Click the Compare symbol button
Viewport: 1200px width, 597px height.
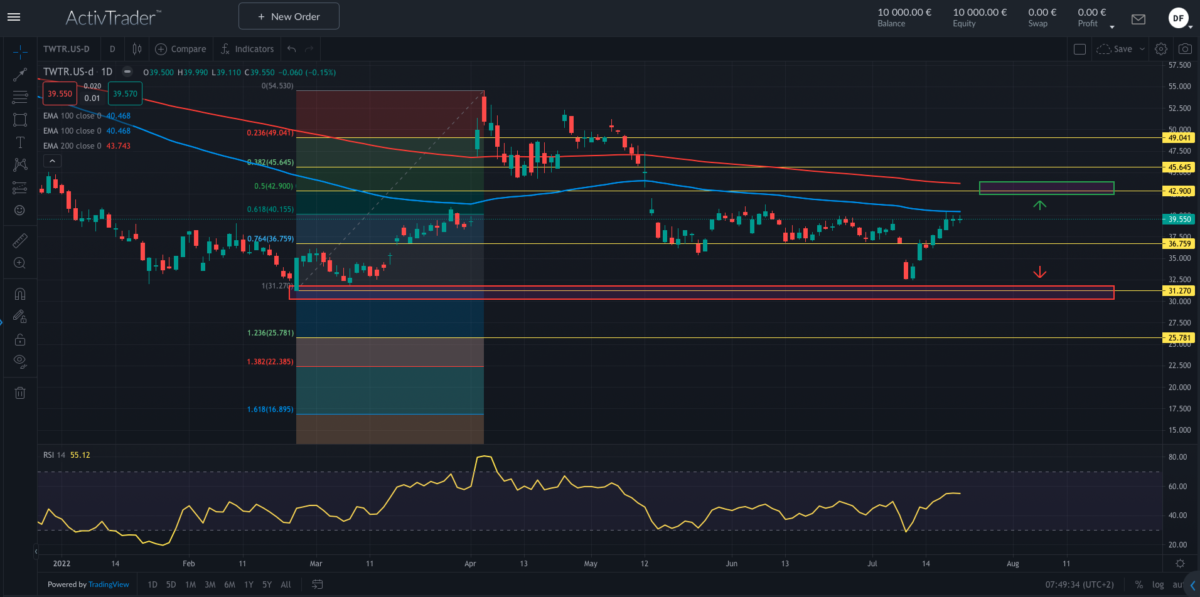pos(180,48)
